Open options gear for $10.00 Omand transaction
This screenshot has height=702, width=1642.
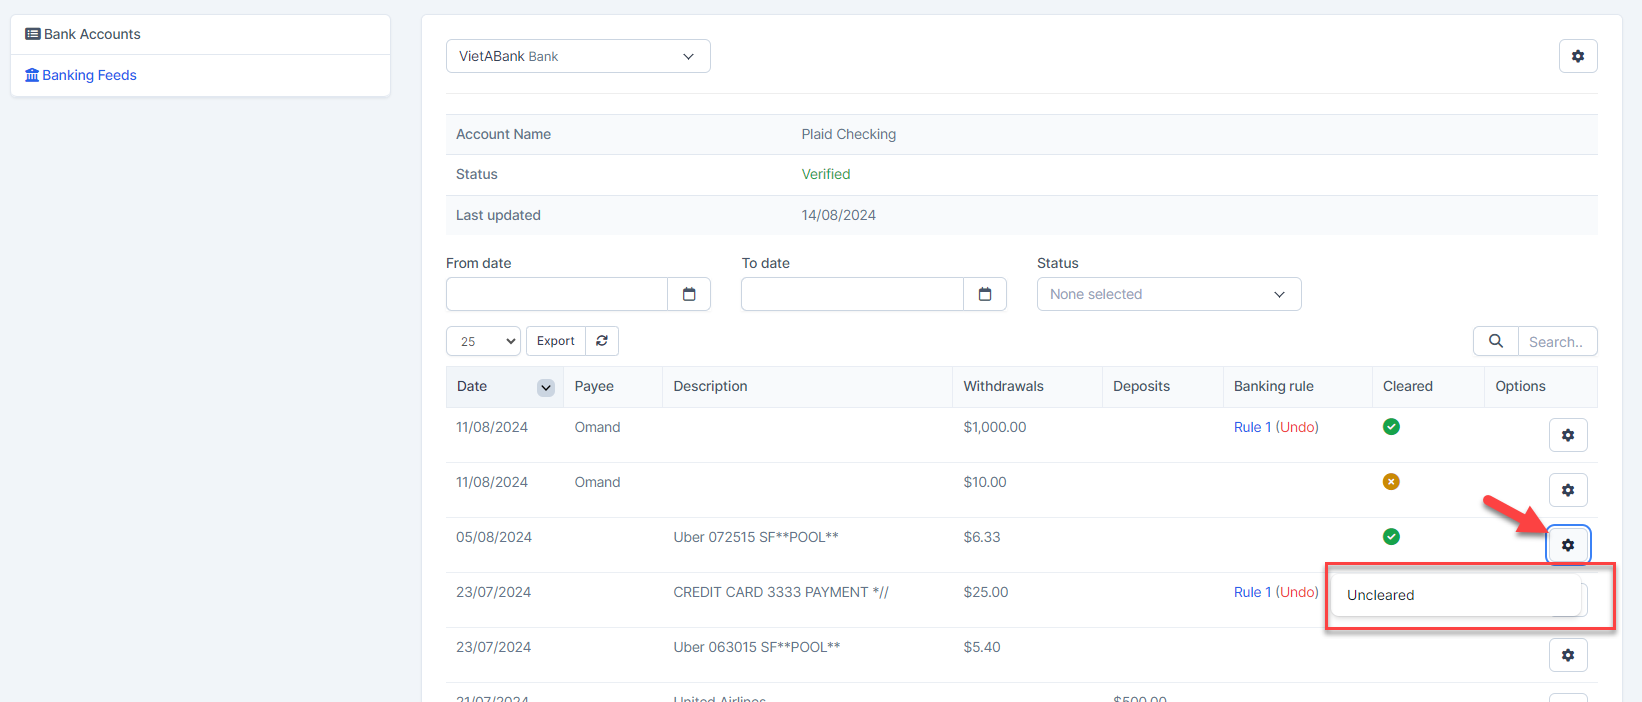1567,490
